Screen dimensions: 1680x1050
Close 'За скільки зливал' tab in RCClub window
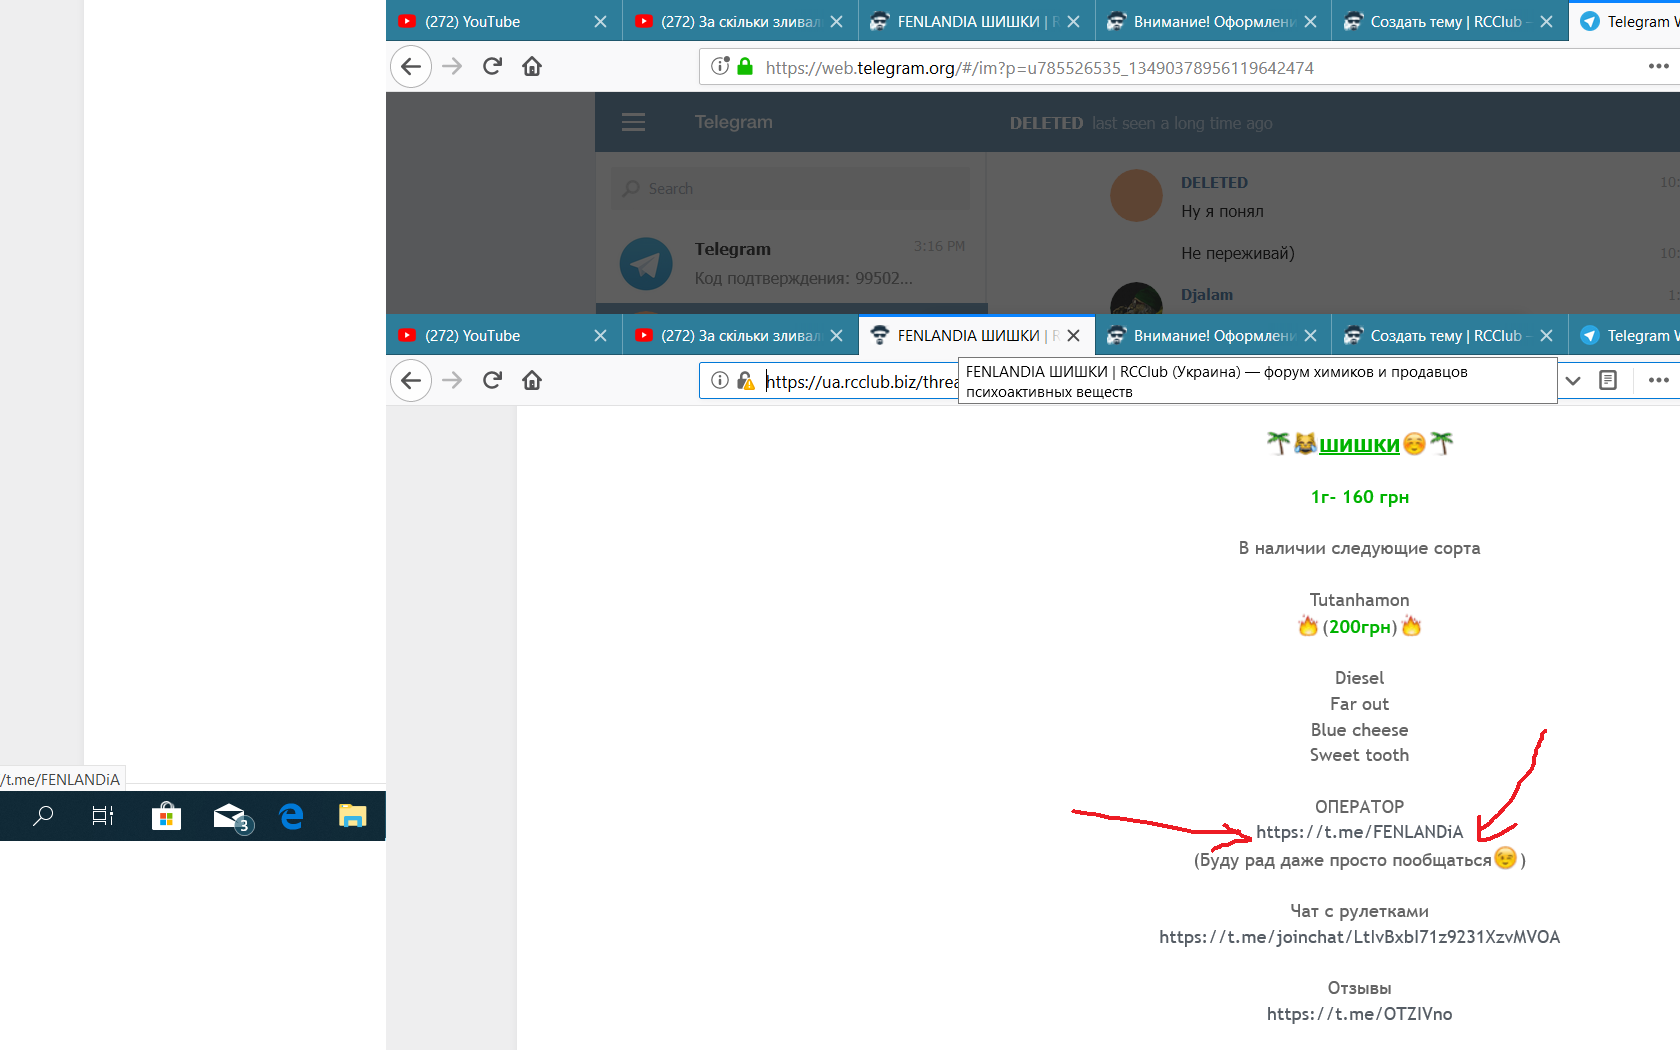(837, 336)
